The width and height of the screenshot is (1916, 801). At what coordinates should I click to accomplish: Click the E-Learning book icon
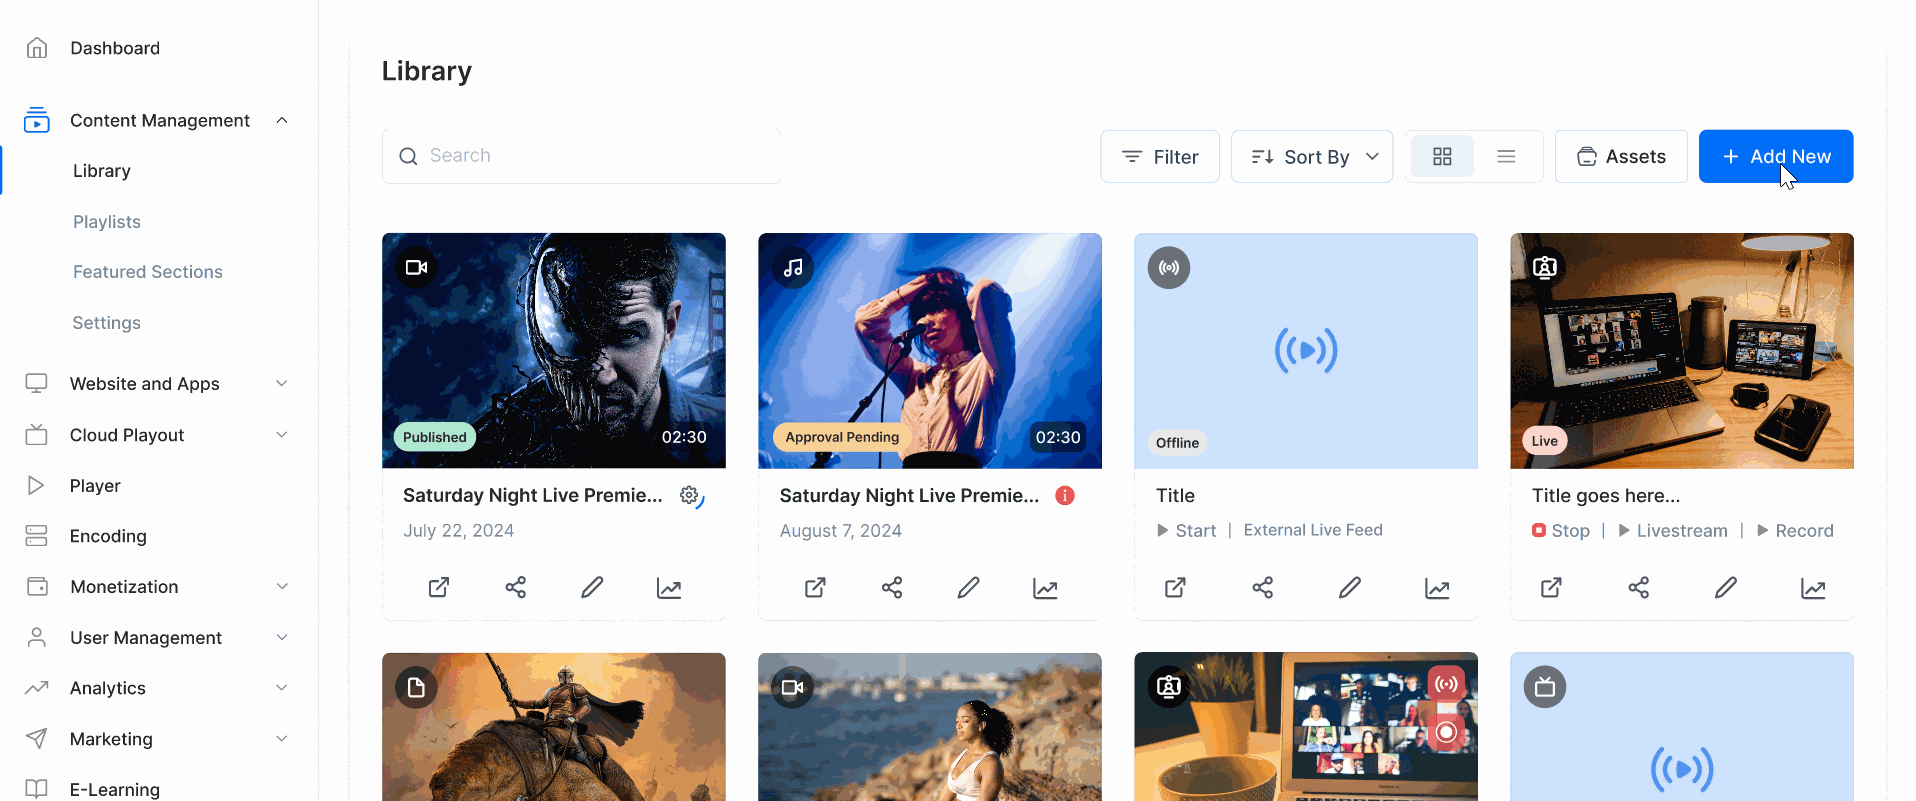pyautogui.click(x=37, y=789)
